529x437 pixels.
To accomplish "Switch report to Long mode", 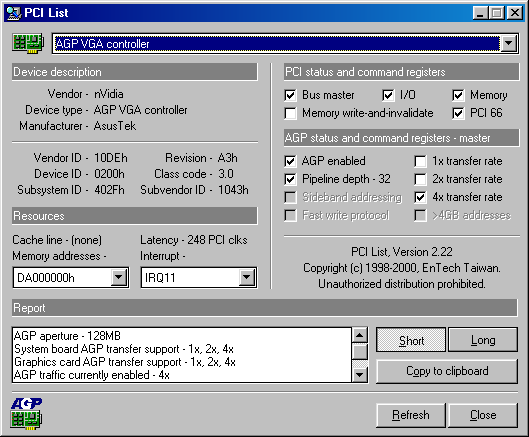I will (x=483, y=340).
